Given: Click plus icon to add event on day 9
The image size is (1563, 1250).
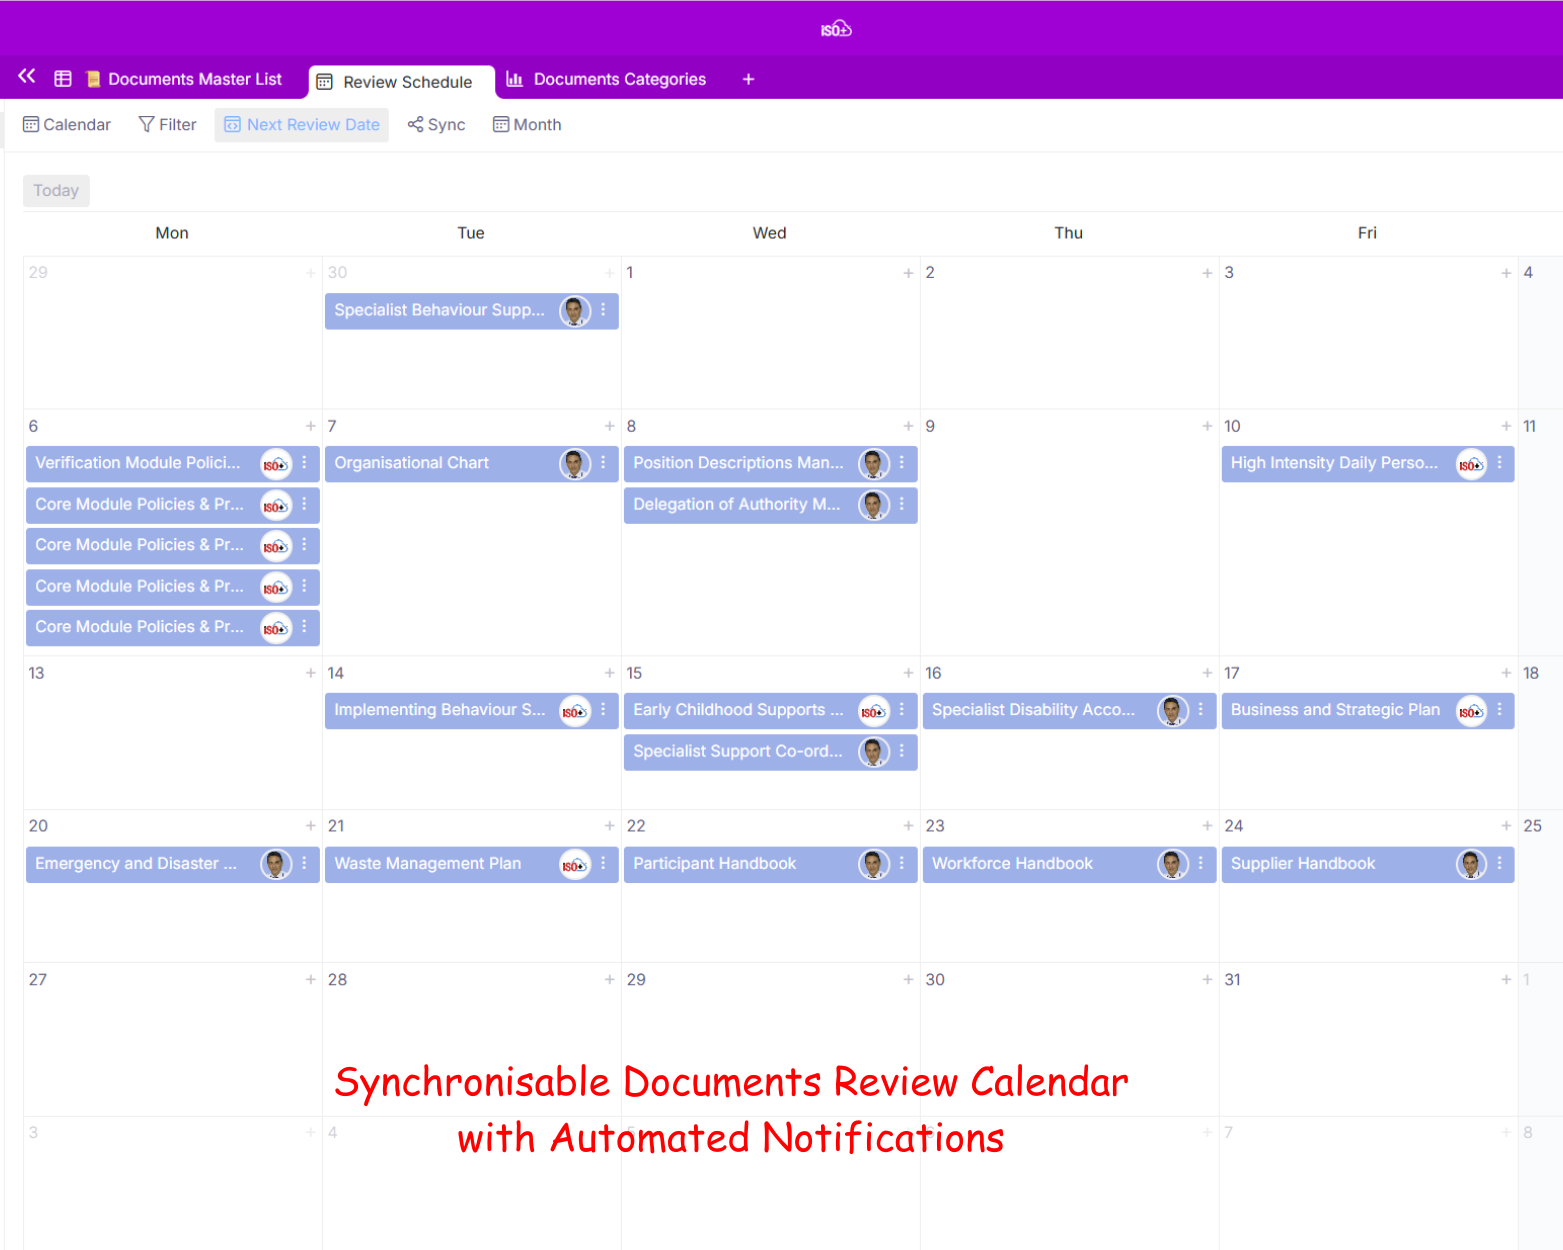Looking at the screenshot, I should tap(1206, 426).
